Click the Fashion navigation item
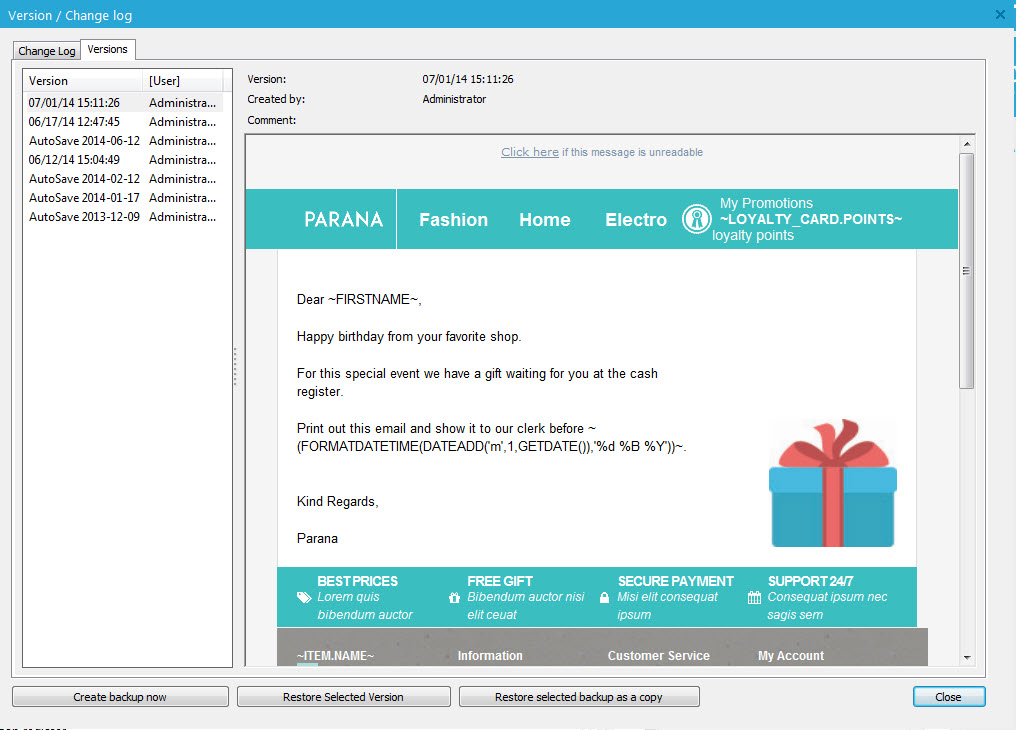The height and width of the screenshot is (730, 1016). [453, 220]
